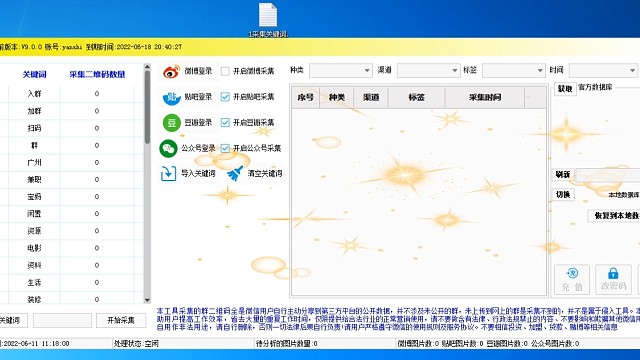
Task: Select the 装修 keyword row
Action: [x=71, y=298]
